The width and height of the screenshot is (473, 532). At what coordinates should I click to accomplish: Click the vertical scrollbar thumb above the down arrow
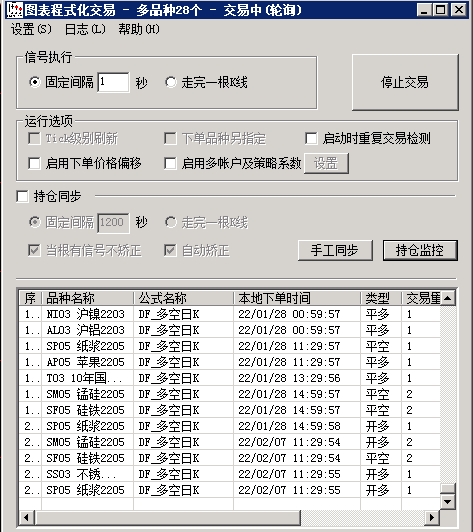coord(448,489)
